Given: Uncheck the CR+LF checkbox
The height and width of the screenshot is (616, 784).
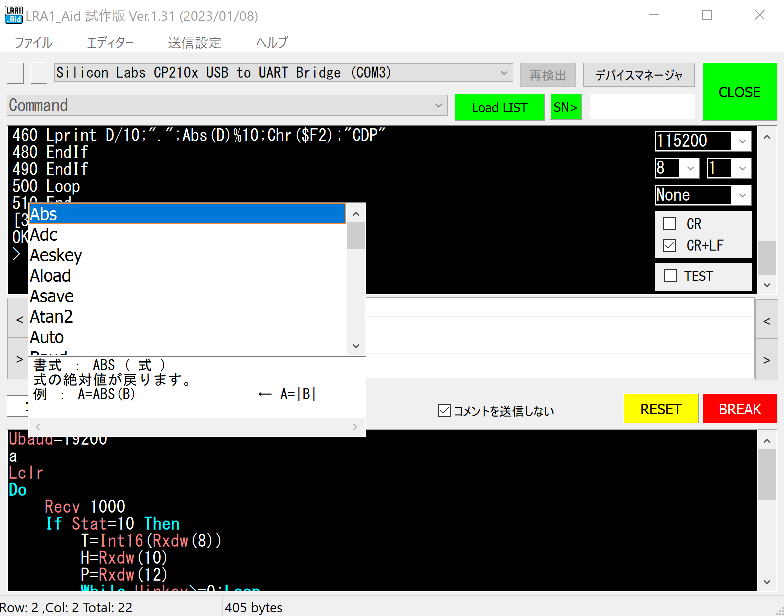Looking at the screenshot, I should 670,245.
